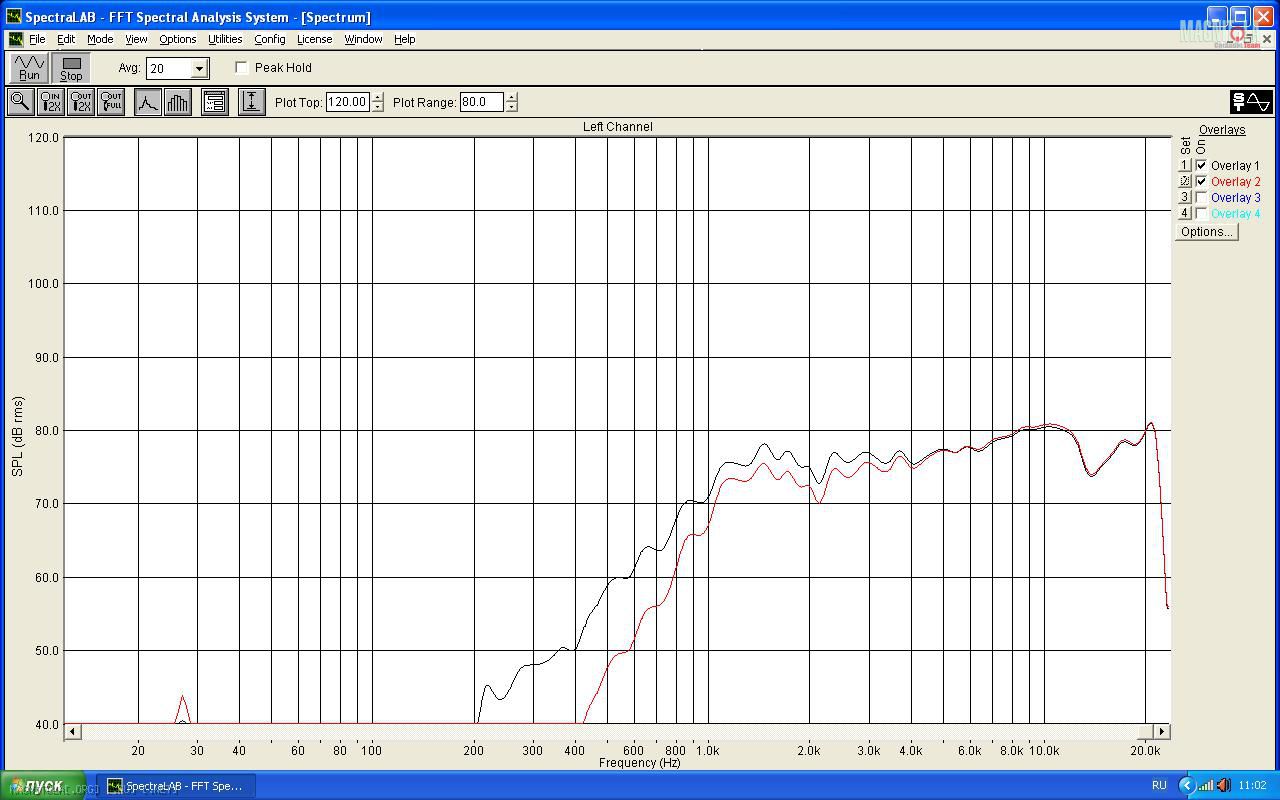1280x800 pixels.
Task: Click the zoom IN 2X icon
Action: tap(50, 101)
